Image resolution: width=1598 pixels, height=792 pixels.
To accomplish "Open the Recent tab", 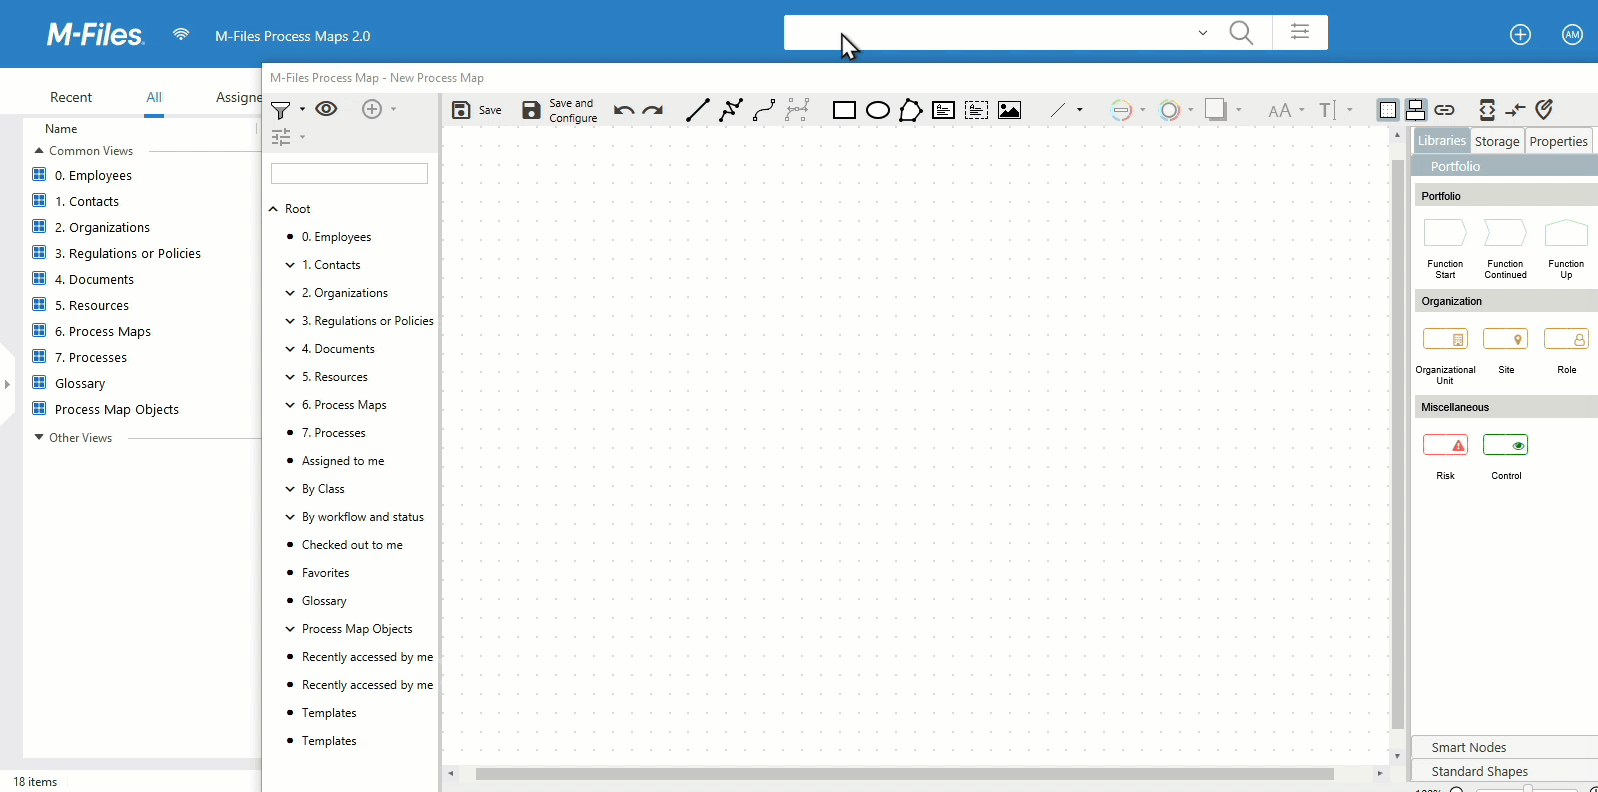I will click(71, 97).
